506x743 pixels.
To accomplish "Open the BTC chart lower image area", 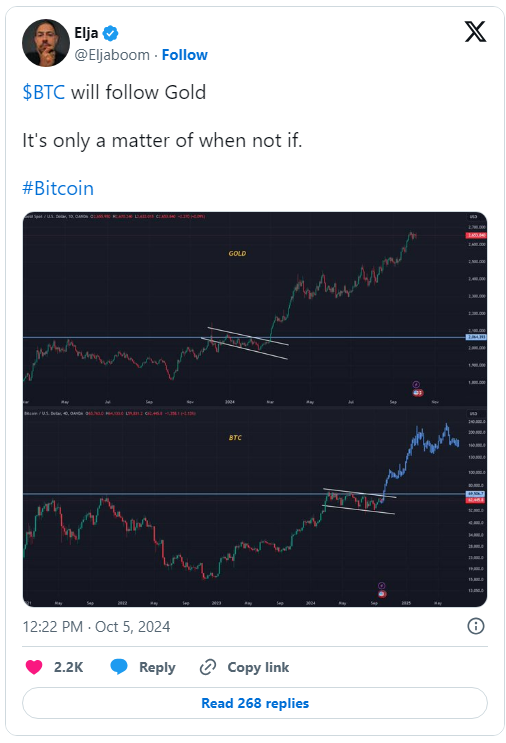I will 255,508.
